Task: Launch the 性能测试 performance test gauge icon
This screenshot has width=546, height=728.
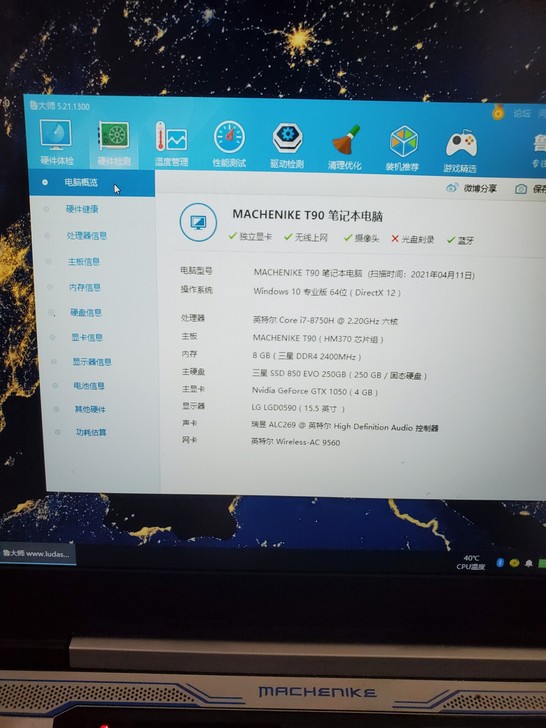Action: point(229,144)
